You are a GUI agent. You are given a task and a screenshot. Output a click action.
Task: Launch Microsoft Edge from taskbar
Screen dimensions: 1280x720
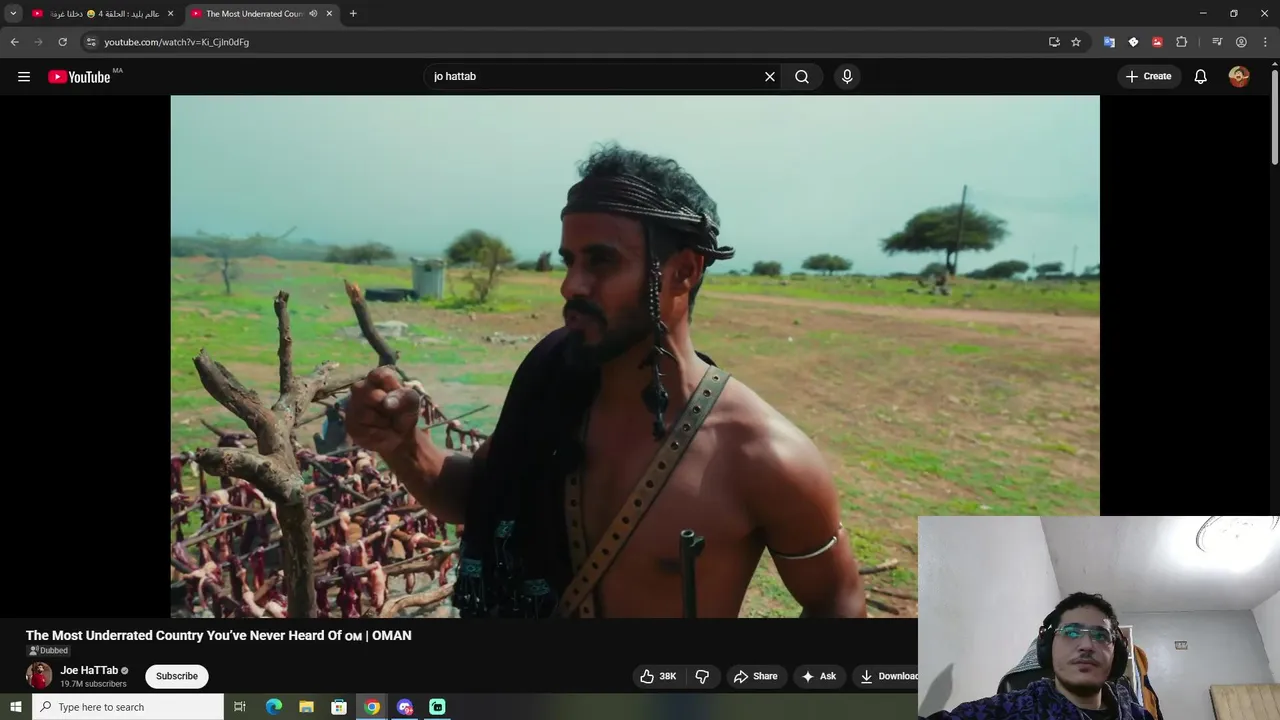274,707
